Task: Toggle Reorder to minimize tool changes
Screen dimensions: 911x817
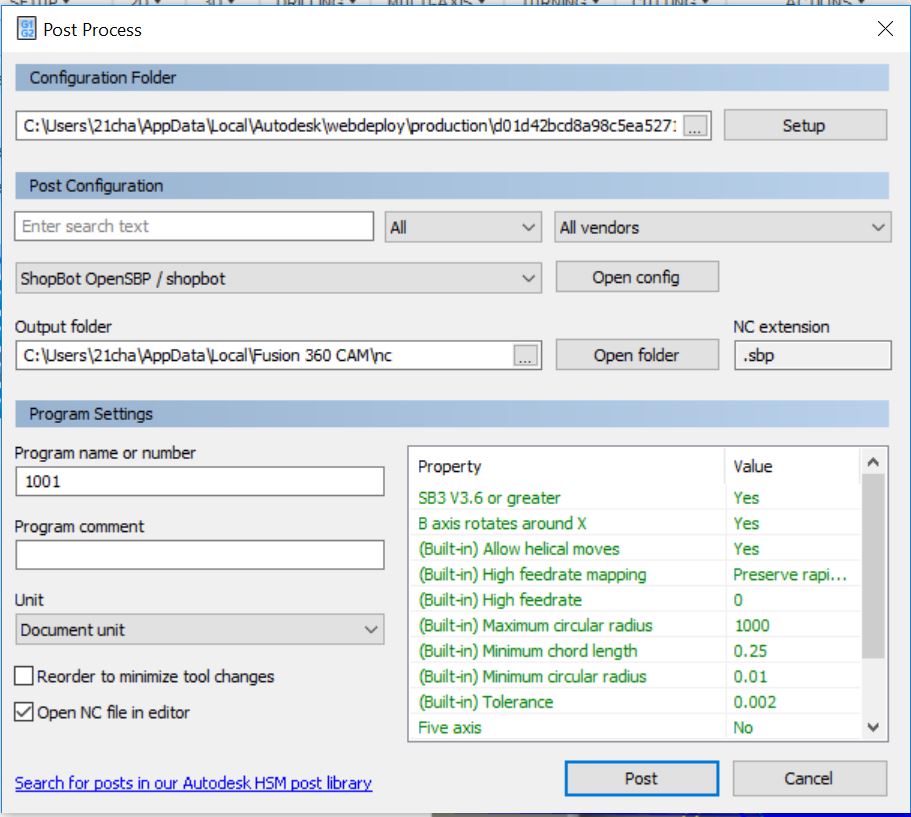Action: click(x=24, y=676)
